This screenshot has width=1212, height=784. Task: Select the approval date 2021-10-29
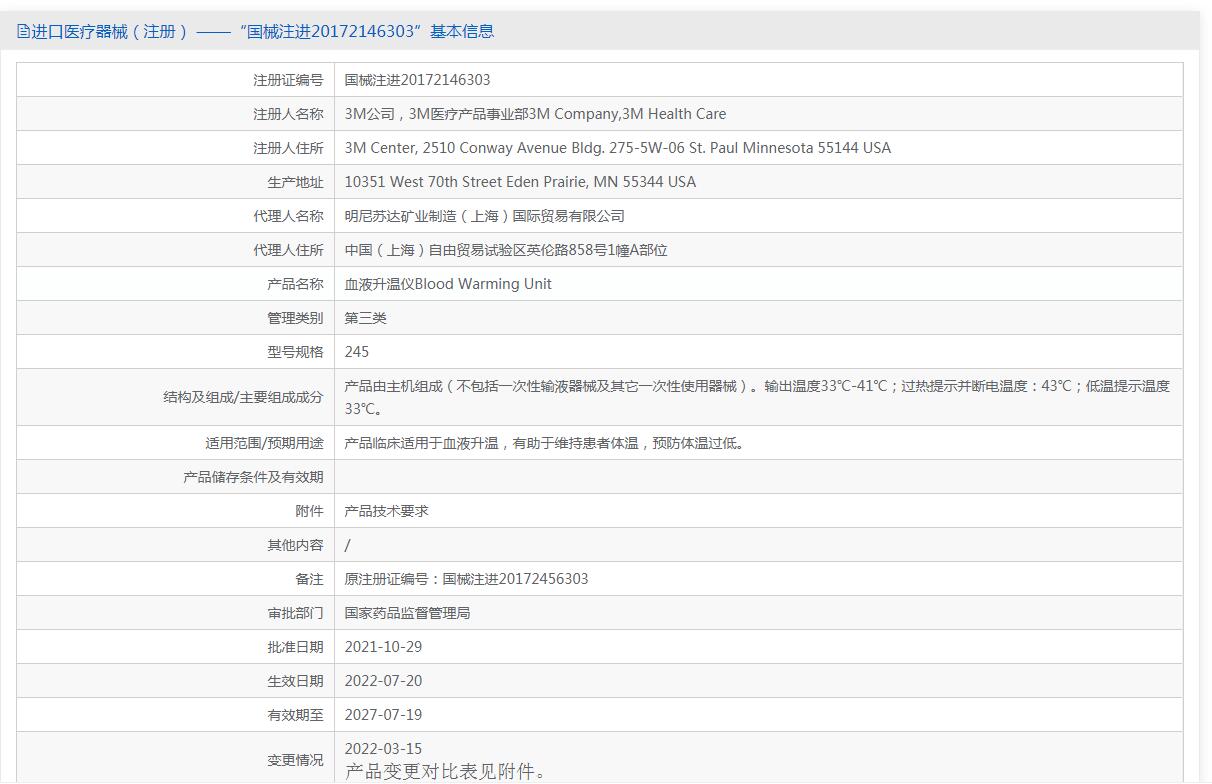point(384,647)
